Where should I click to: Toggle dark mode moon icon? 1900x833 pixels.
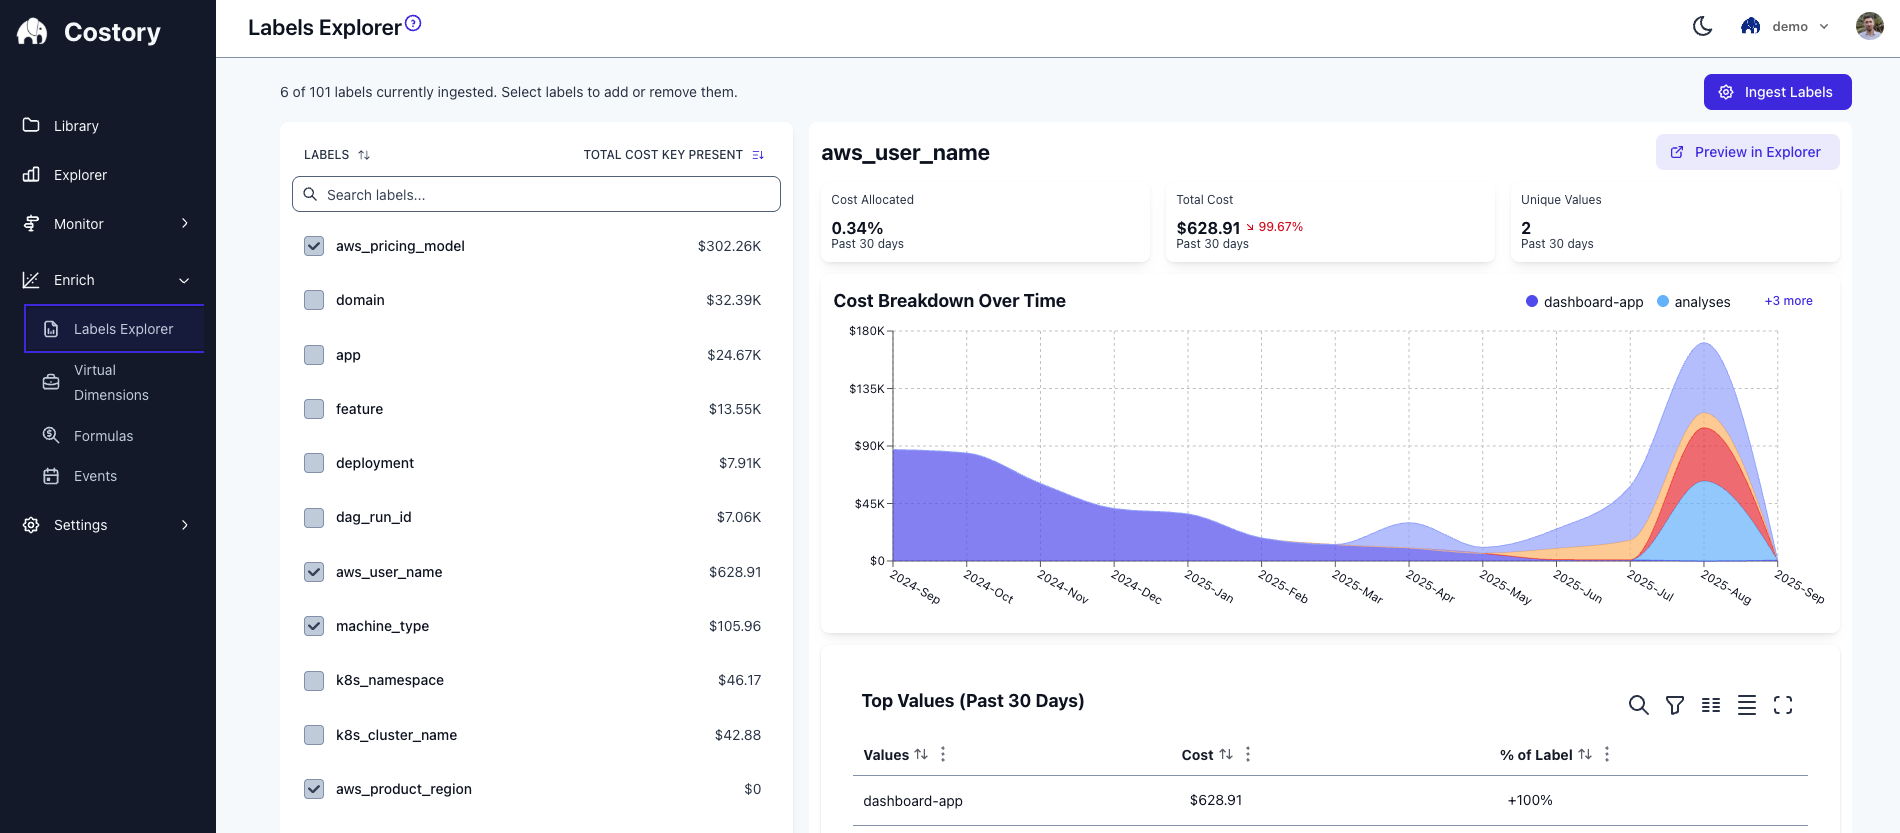click(x=1702, y=27)
